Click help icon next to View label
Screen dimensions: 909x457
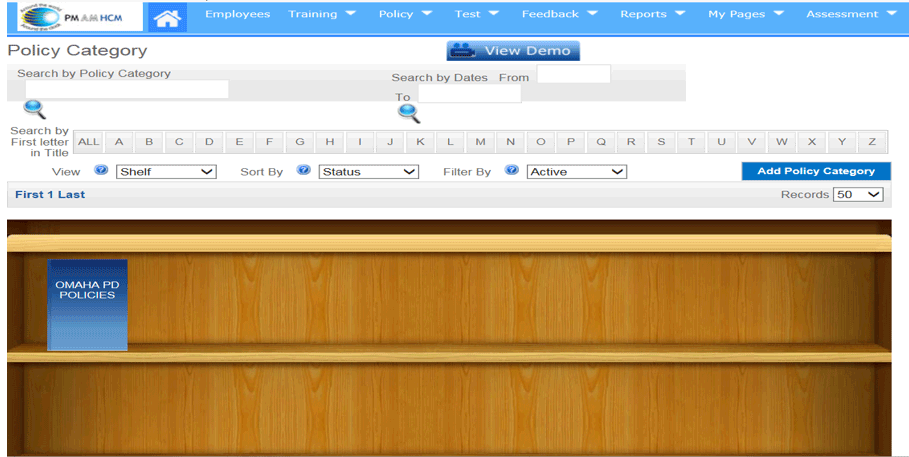(101, 171)
